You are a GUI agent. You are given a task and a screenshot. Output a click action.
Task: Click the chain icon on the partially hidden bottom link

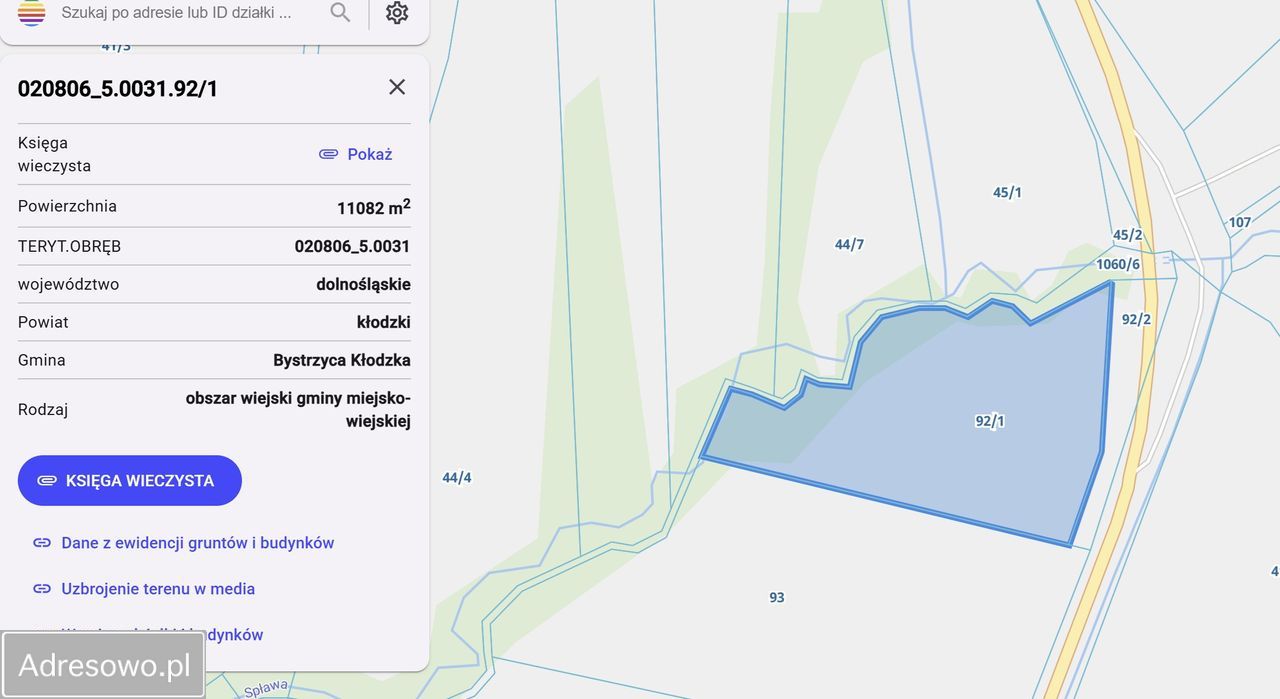pyautogui.click(x=41, y=634)
